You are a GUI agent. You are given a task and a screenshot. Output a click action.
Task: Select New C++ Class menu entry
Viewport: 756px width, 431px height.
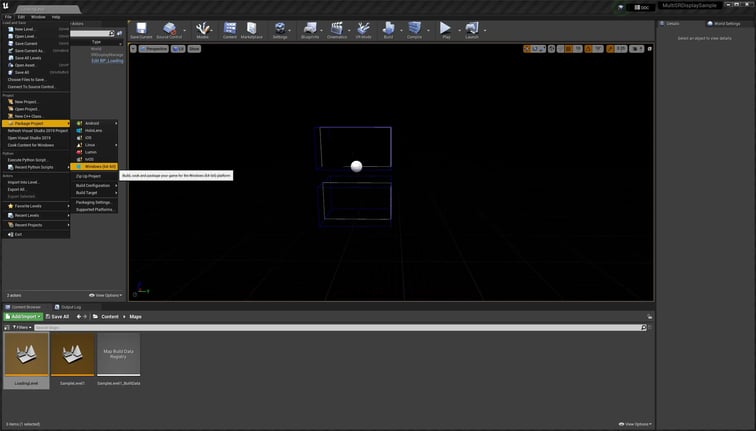pyautogui.click(x=36, y=116)
